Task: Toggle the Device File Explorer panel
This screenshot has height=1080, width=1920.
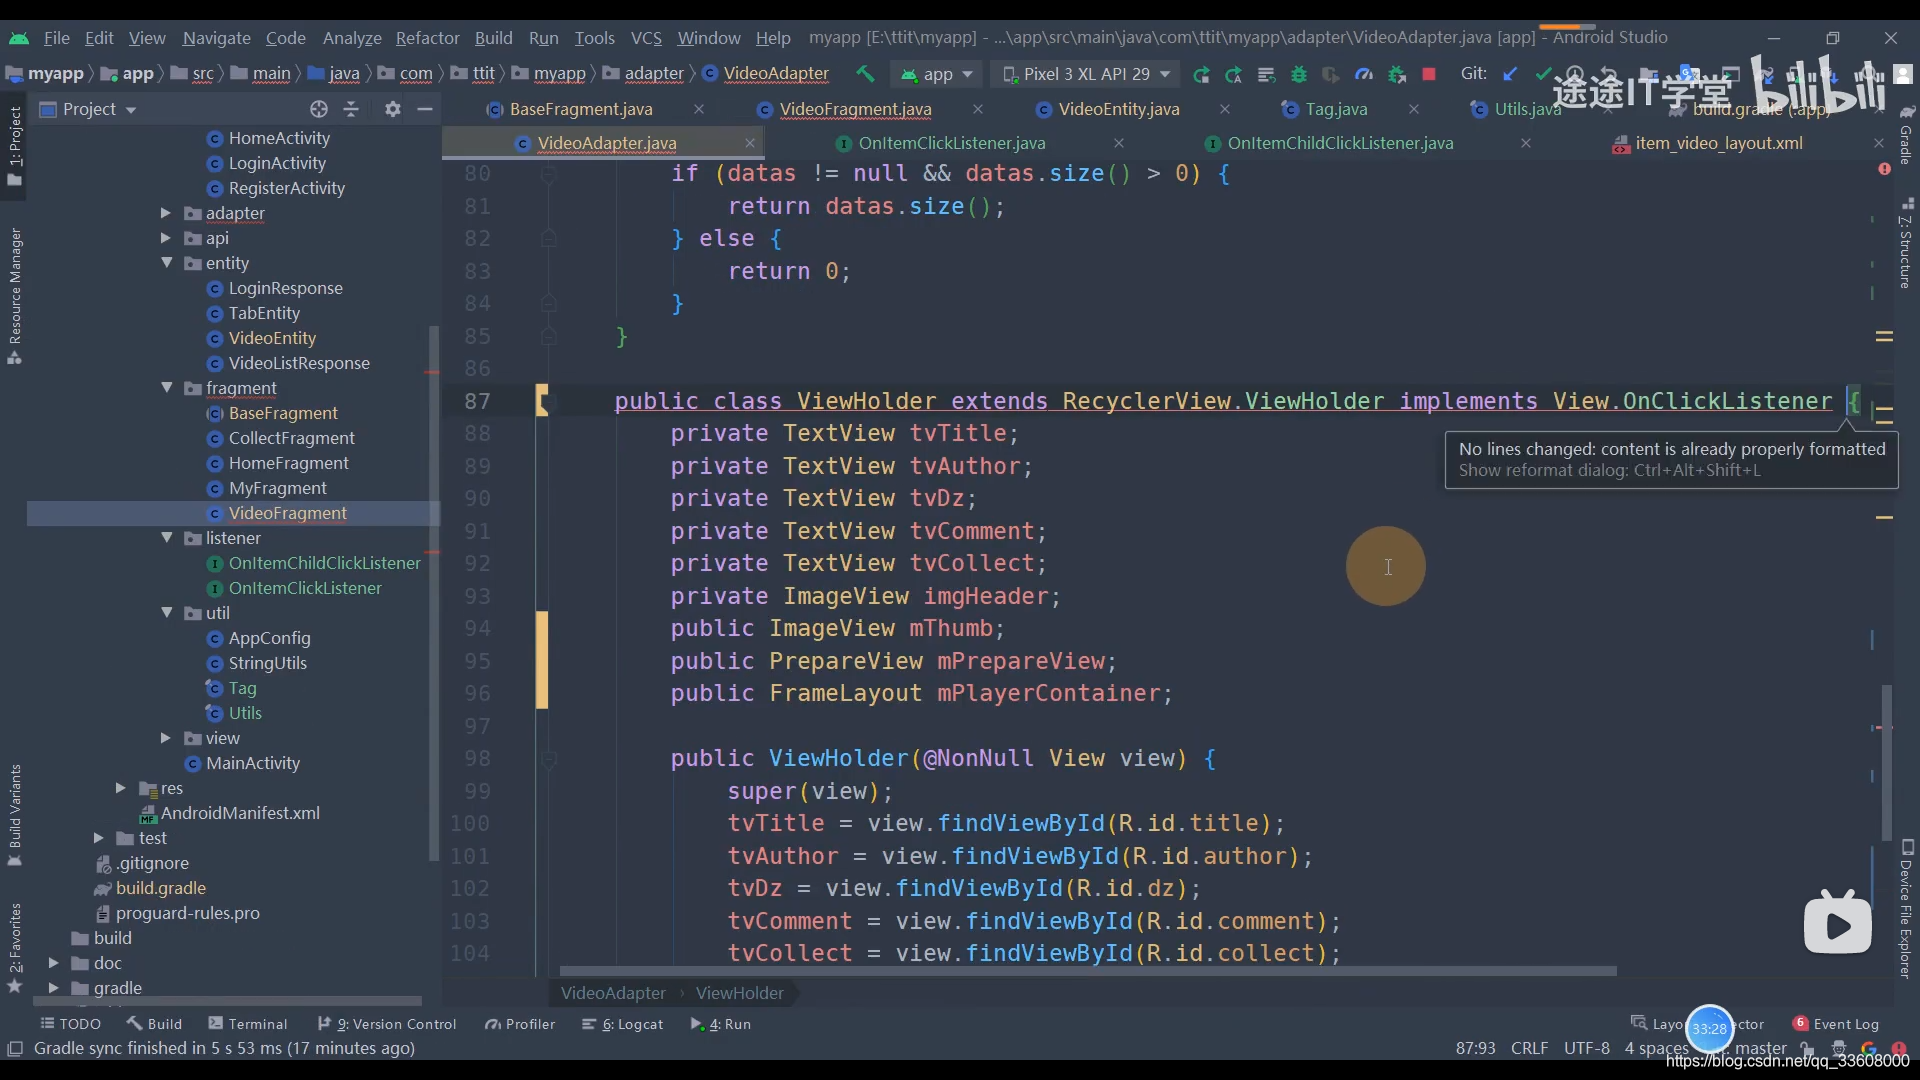Action: point(1906,908)
